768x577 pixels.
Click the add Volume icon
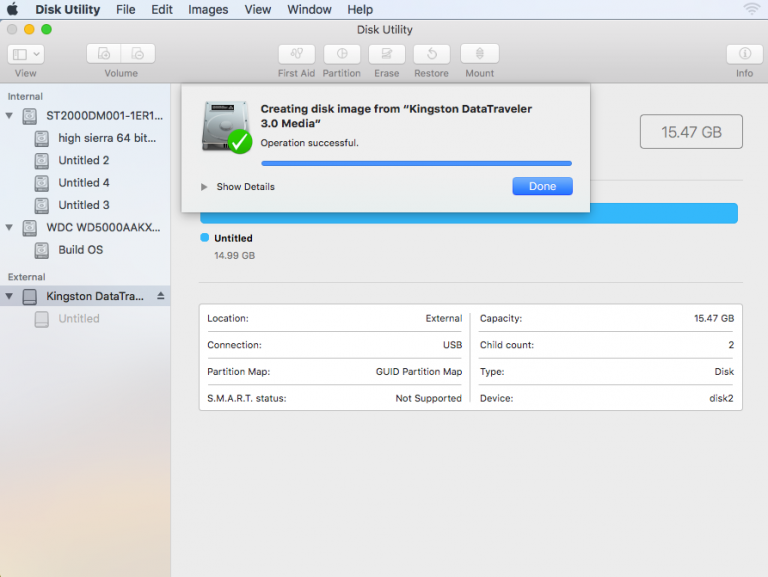(x=104, y=54)
